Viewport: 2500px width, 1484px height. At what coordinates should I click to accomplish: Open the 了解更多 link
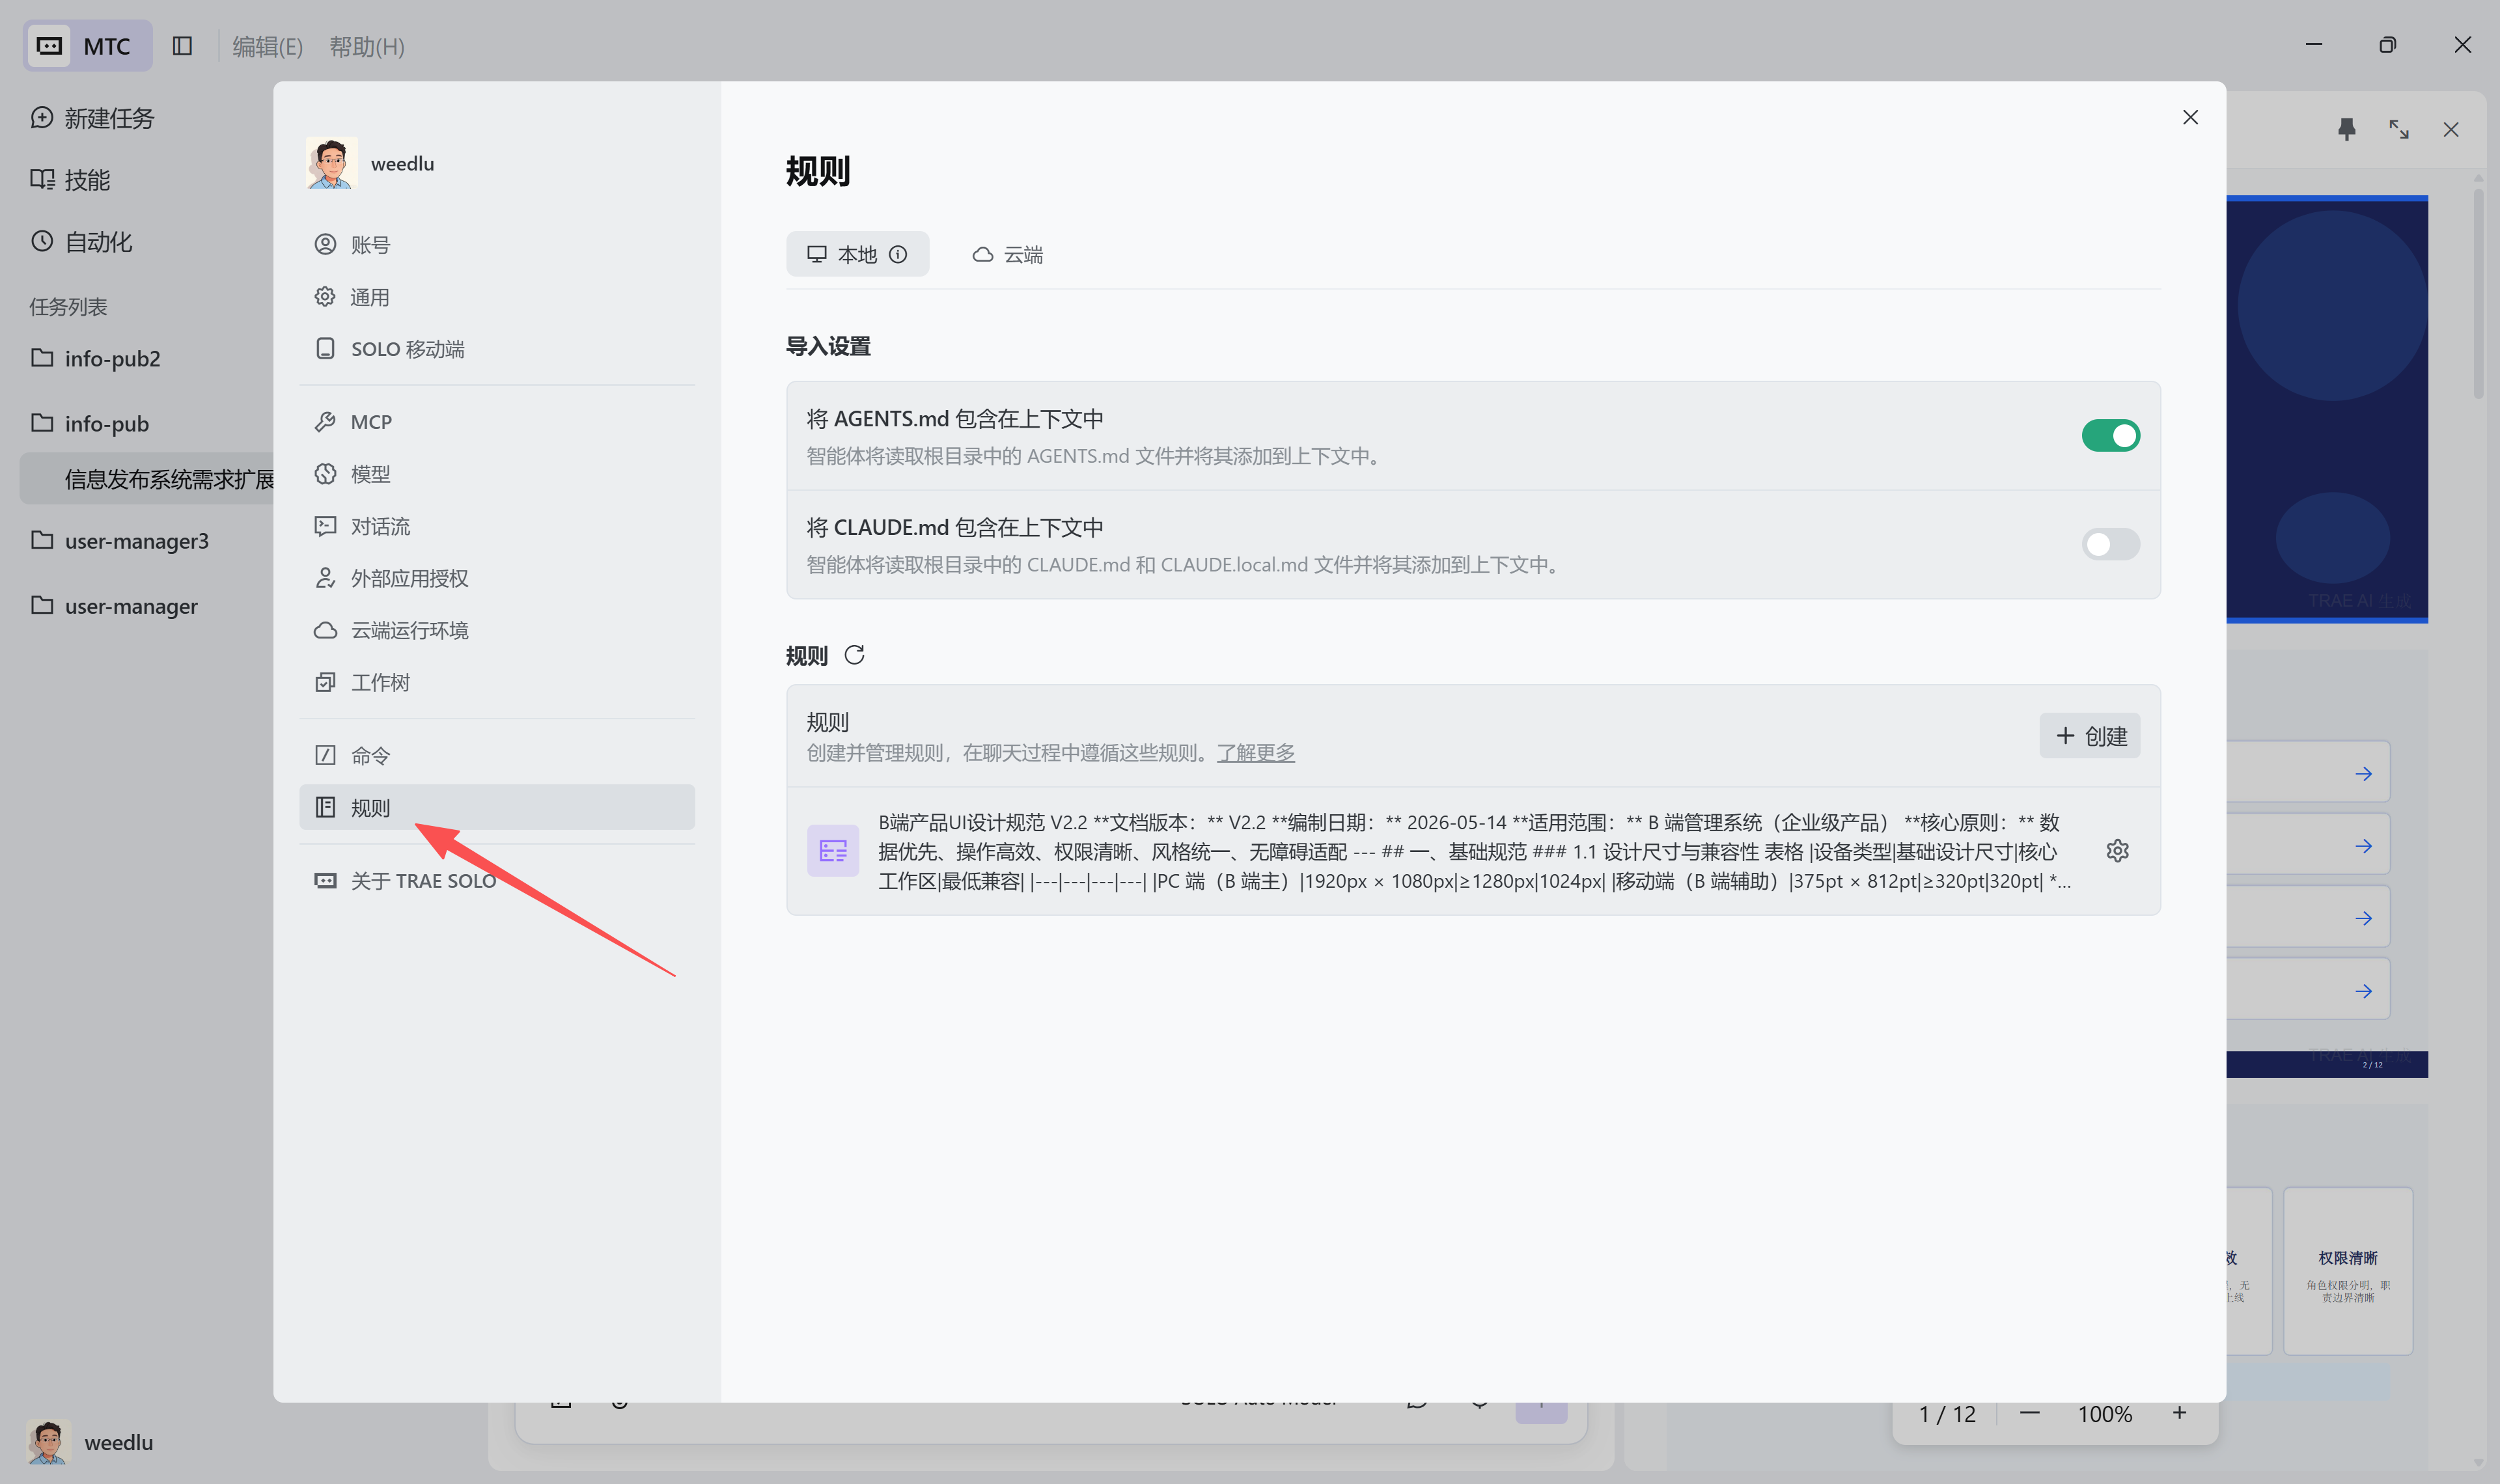tap(1255, 753)
